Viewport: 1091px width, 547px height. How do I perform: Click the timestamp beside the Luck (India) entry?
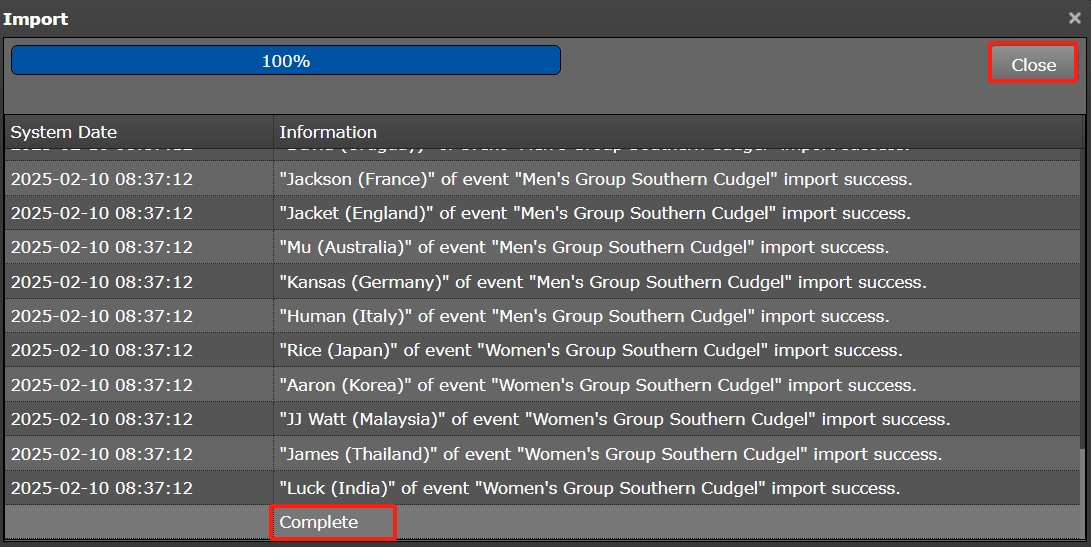[x=101, y=488]
